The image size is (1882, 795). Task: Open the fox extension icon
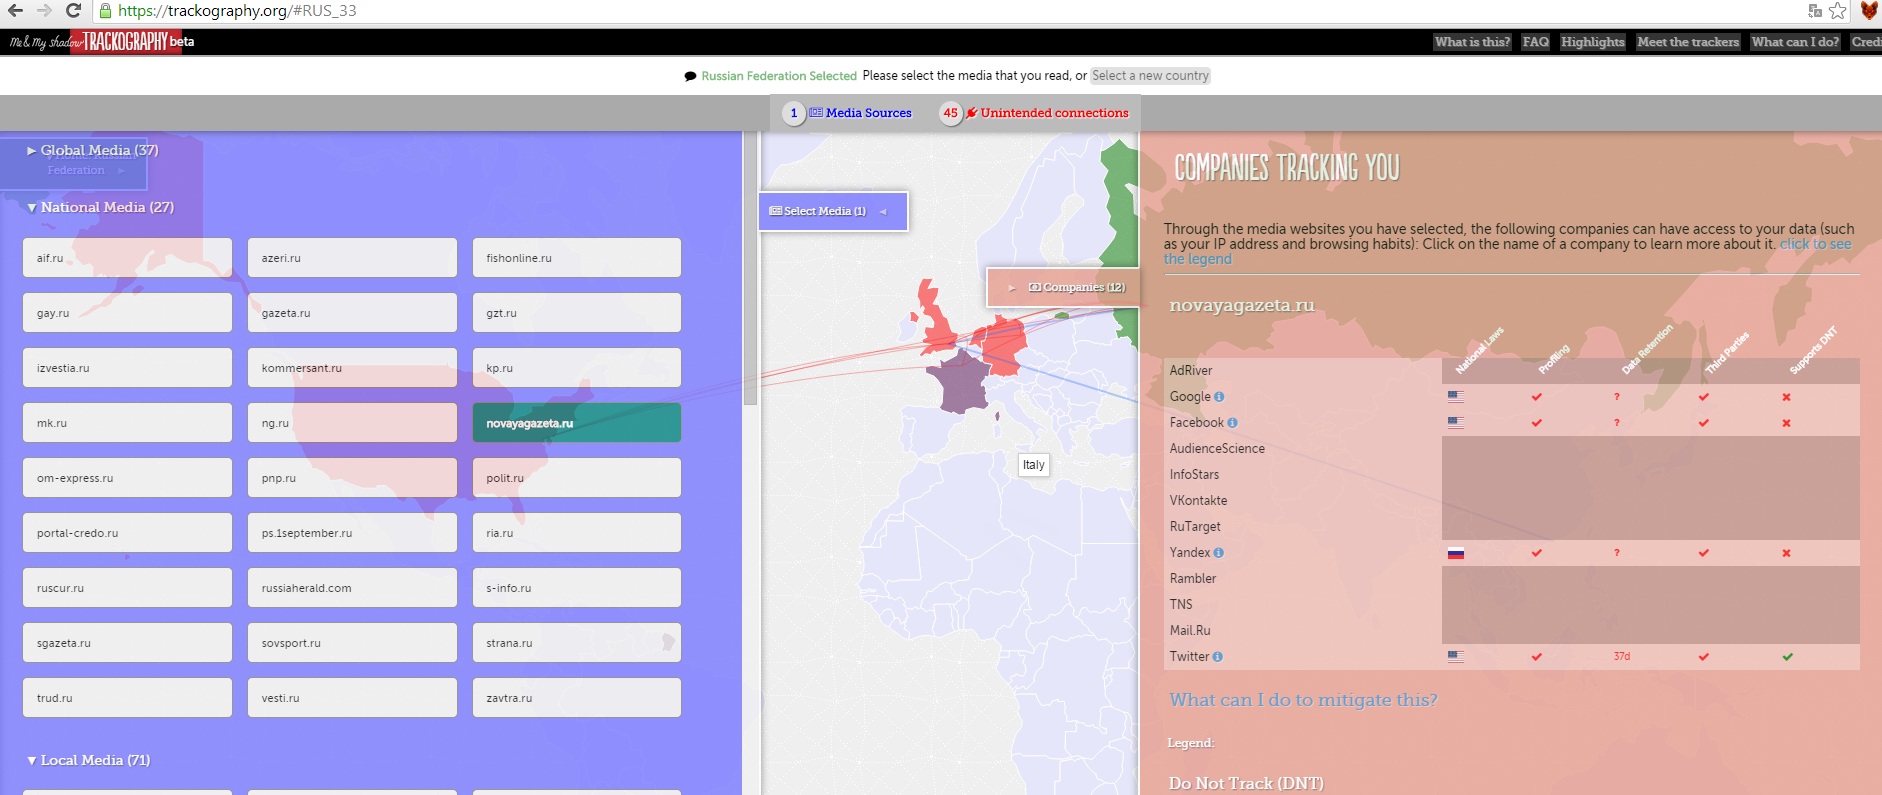[1869, 11]
